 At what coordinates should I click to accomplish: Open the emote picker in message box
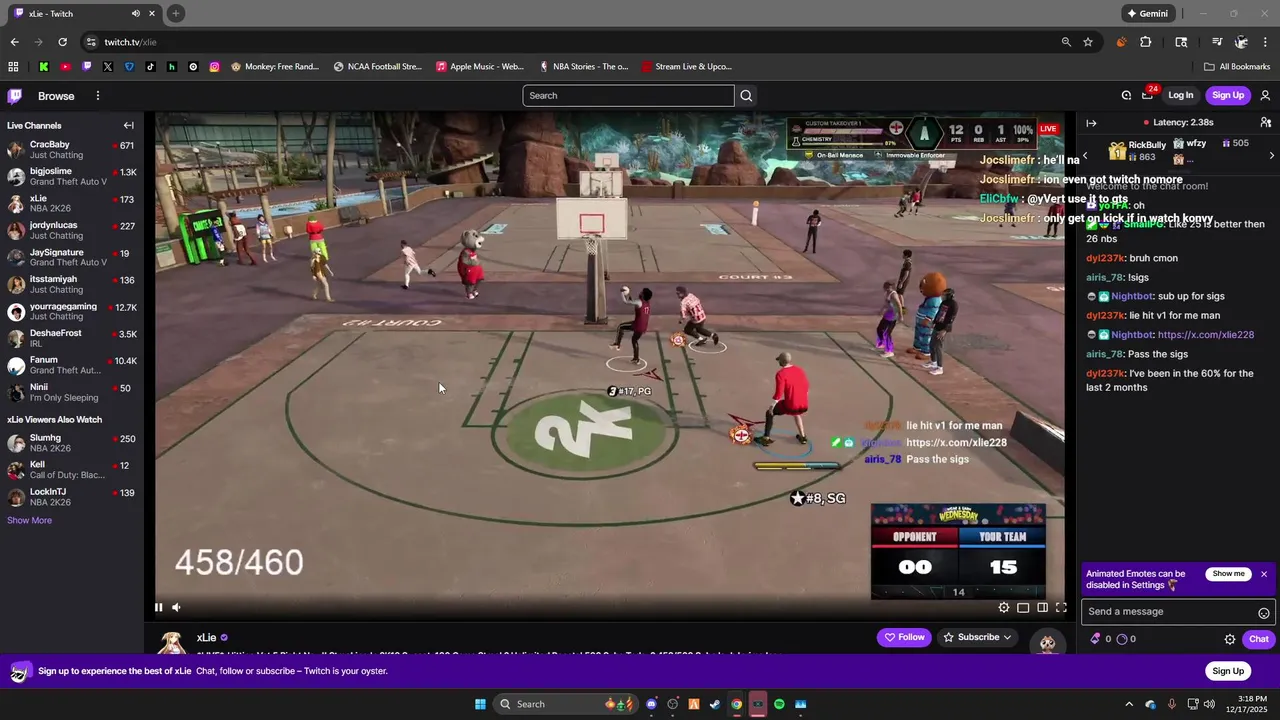click(x=1264, y=612)
